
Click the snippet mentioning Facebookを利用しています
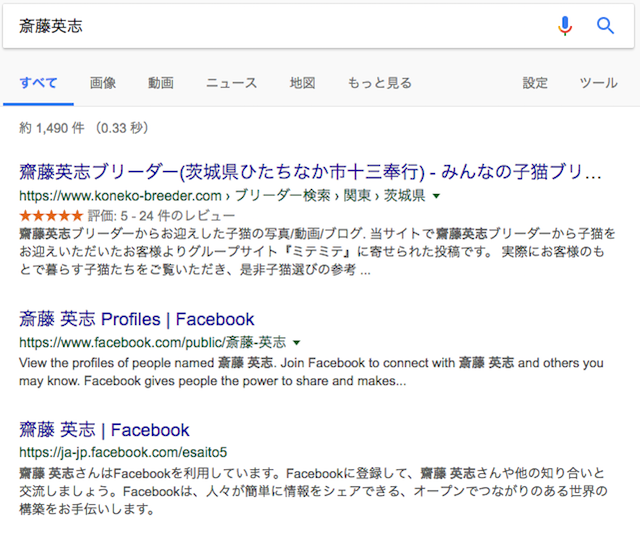(313, 491)
